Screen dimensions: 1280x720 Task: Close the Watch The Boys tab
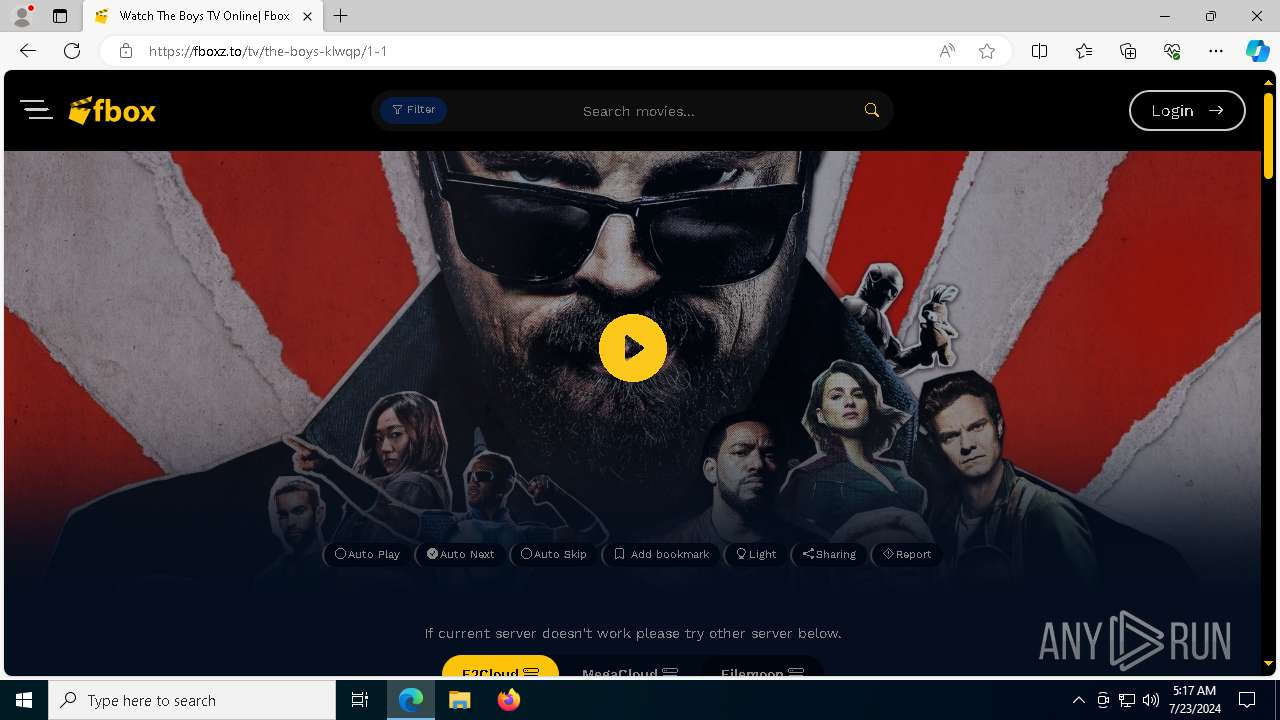[x=307, y=16]
